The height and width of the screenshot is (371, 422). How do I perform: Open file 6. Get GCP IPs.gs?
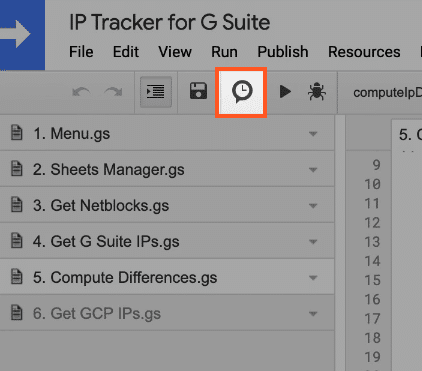click(x=167, y=314)
